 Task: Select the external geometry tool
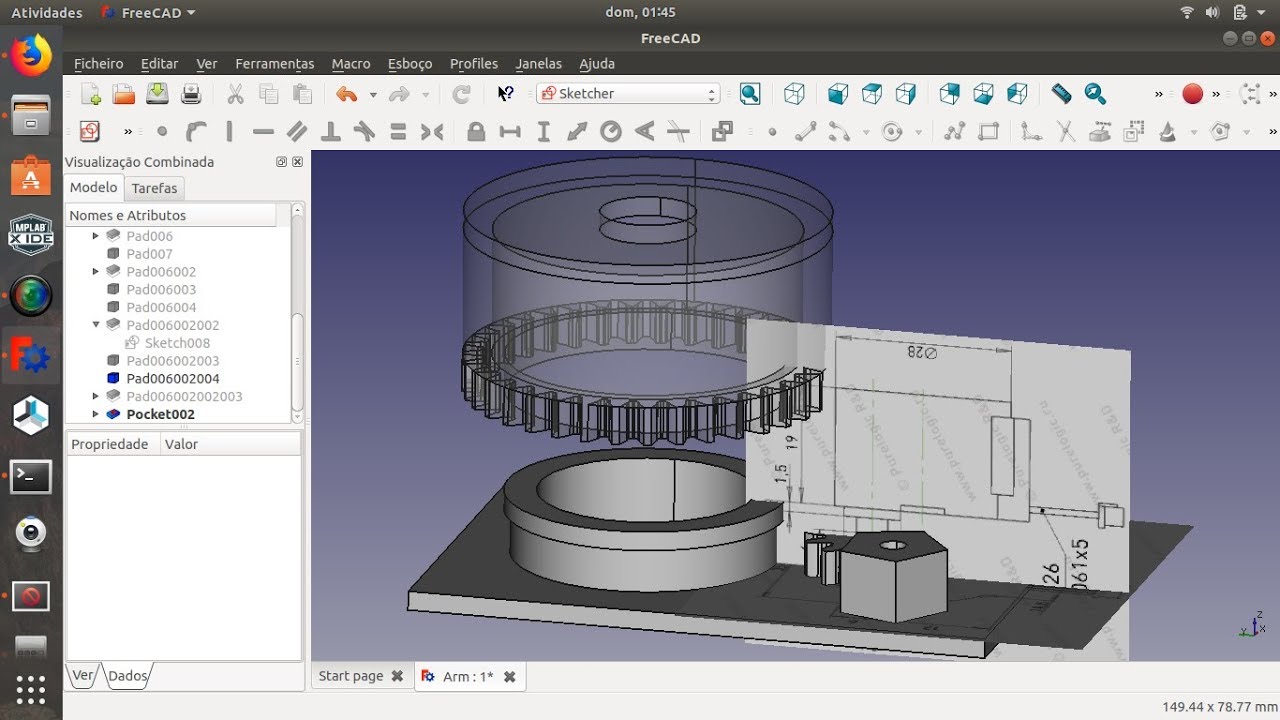coord(1100,131)
